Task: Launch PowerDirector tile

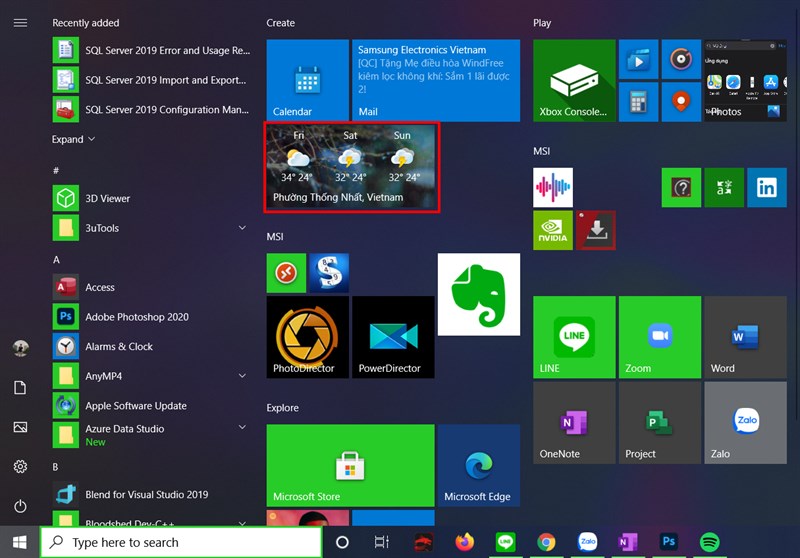Action: (x=393, y=337)
